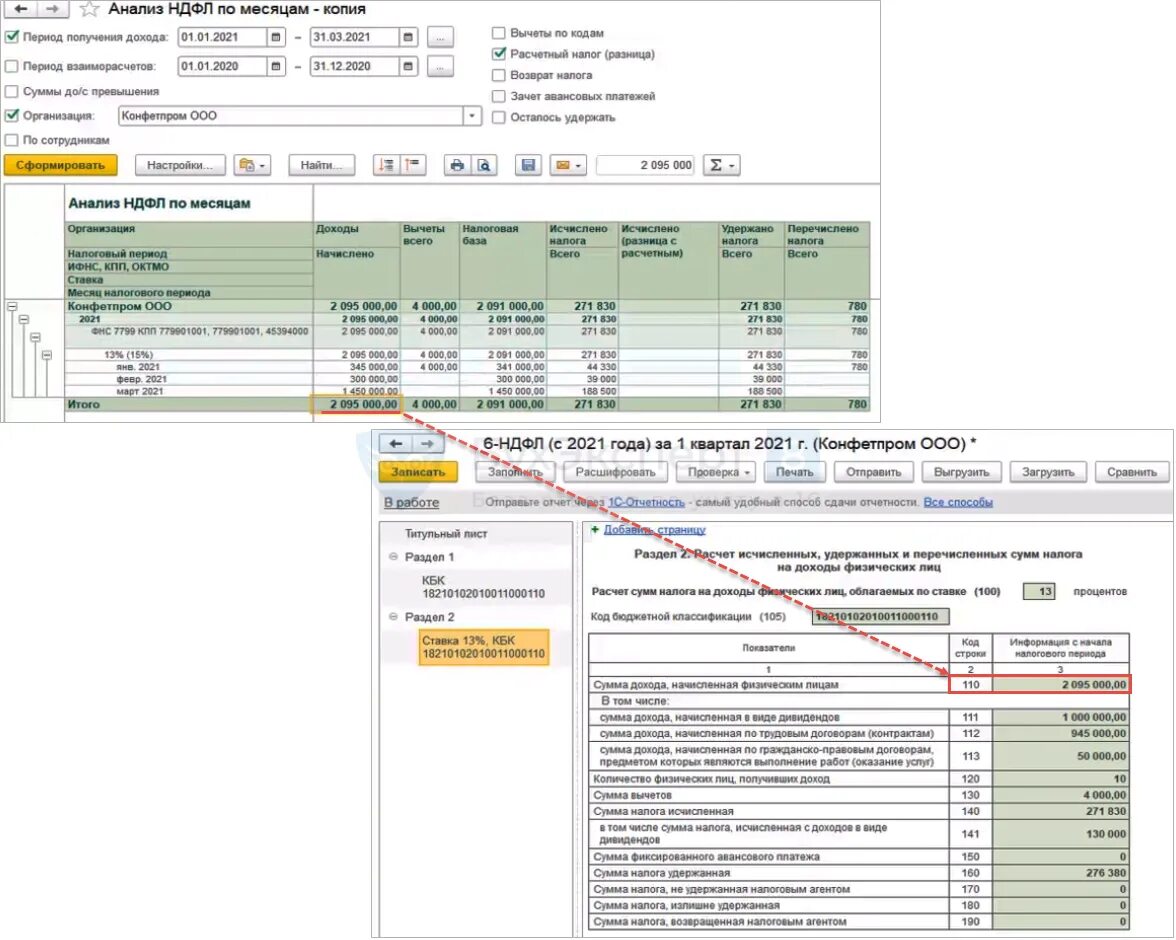Enable Осталось удержать checkbox

tap(498, 117)
